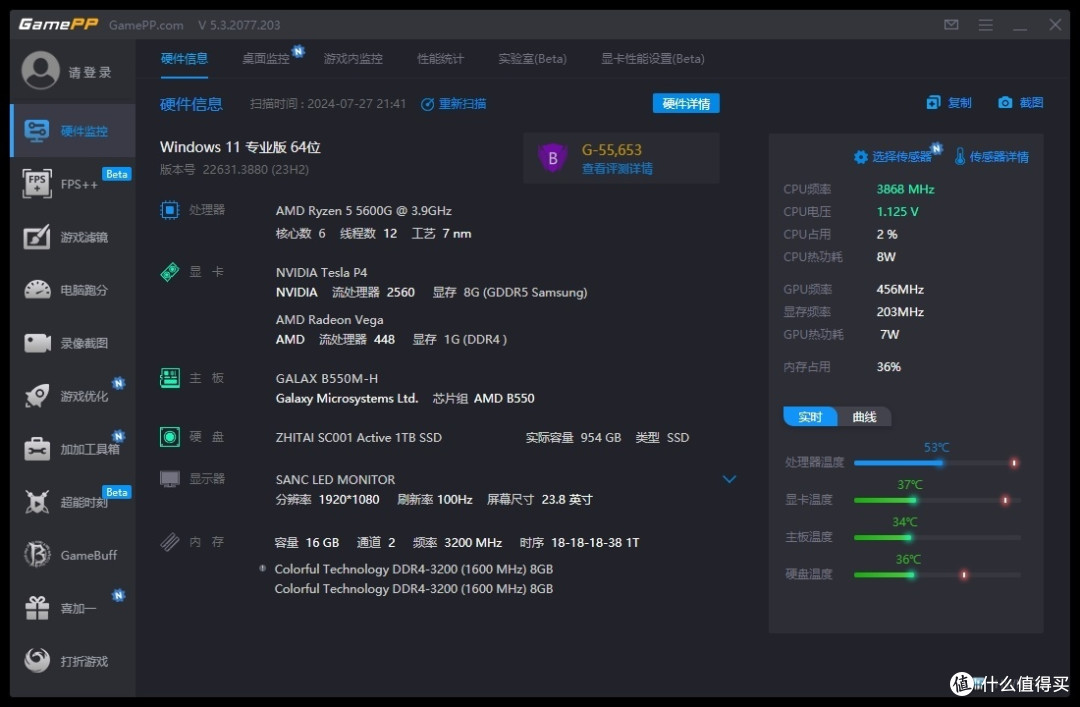This screenshot has width=1080, height=707.
Task: Click the 8W CPU热功耗 value
Action: (x=886, y=256)
